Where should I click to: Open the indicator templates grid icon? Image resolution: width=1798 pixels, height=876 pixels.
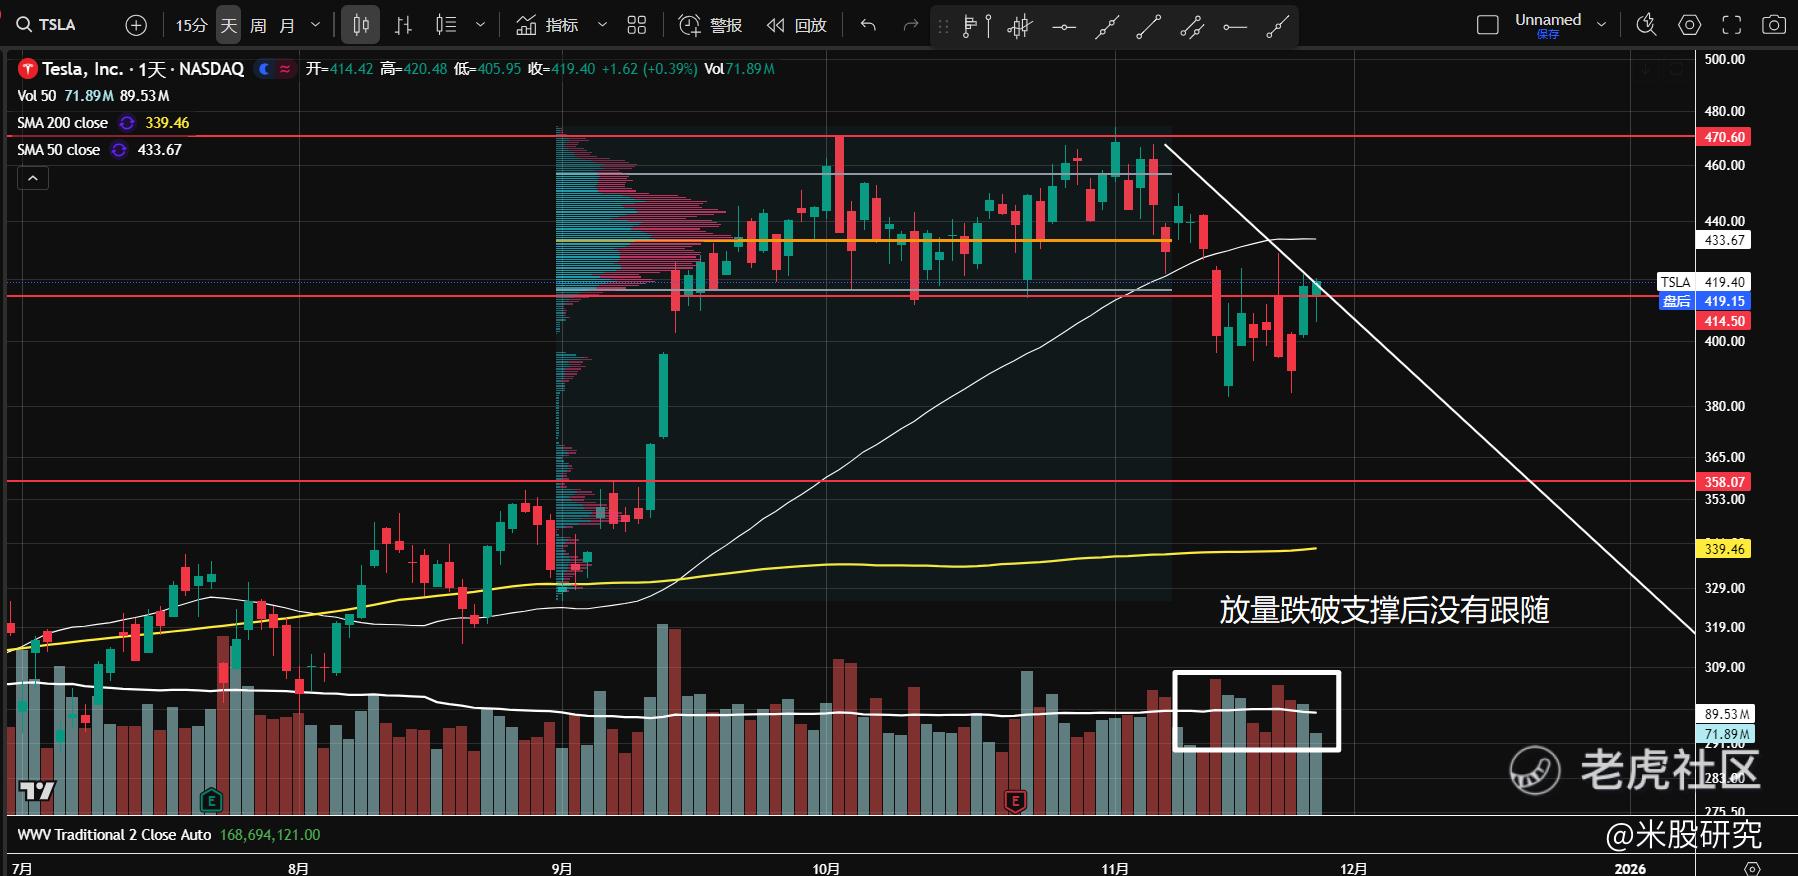tap(637, 25)
